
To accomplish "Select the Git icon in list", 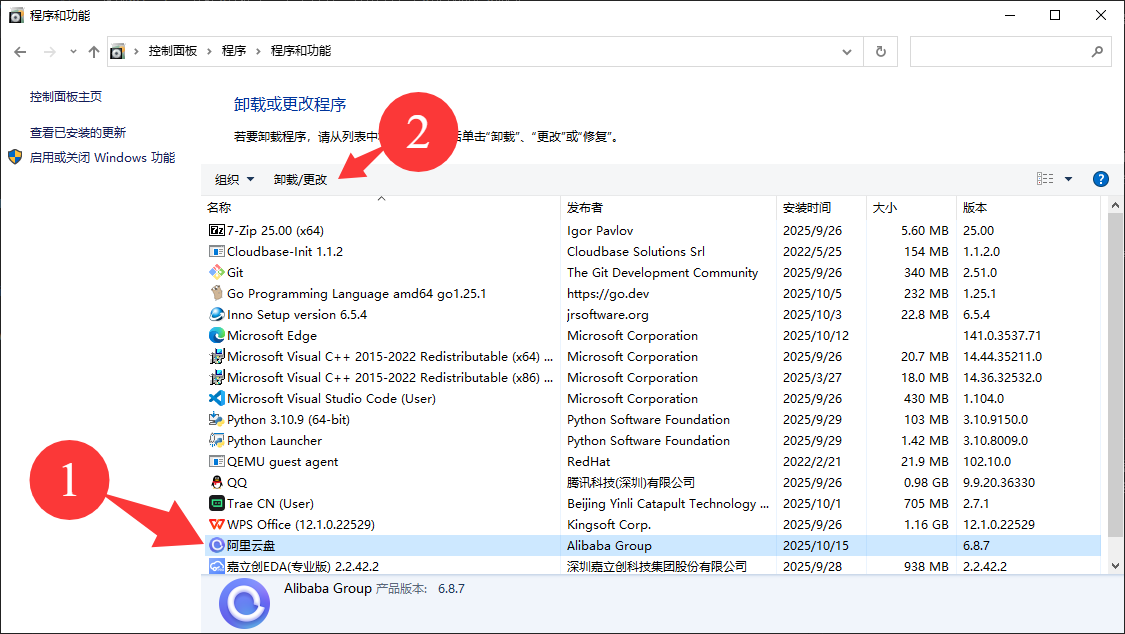I will click(216, 272).
